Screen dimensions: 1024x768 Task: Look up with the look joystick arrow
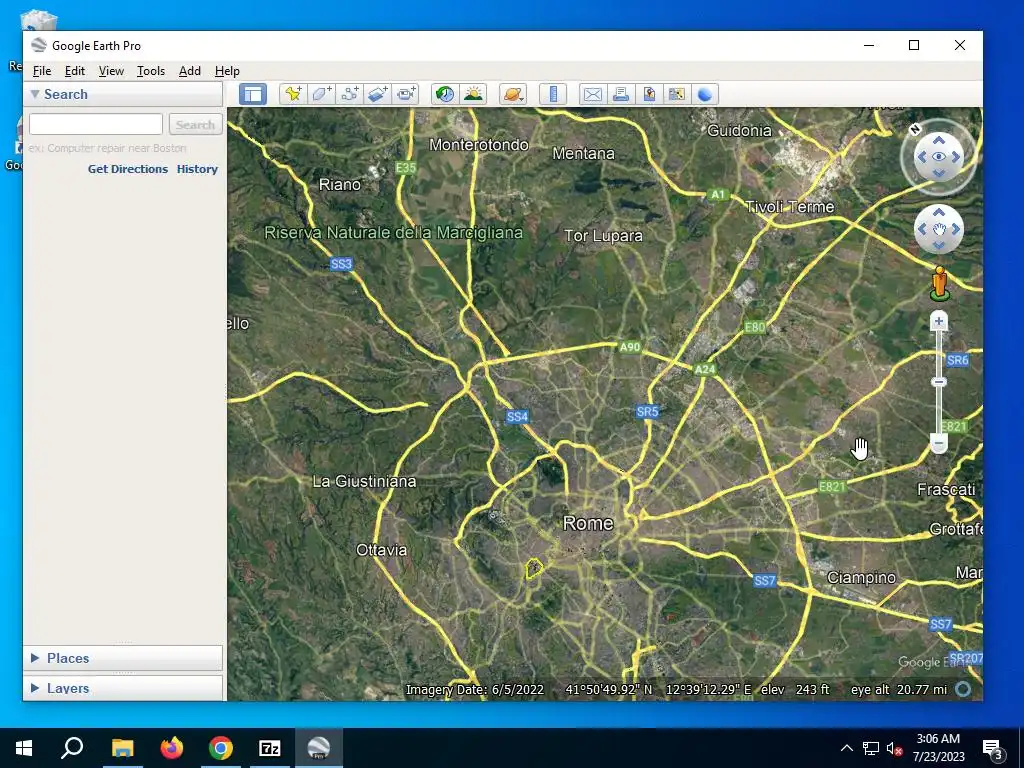pos(938,140)
